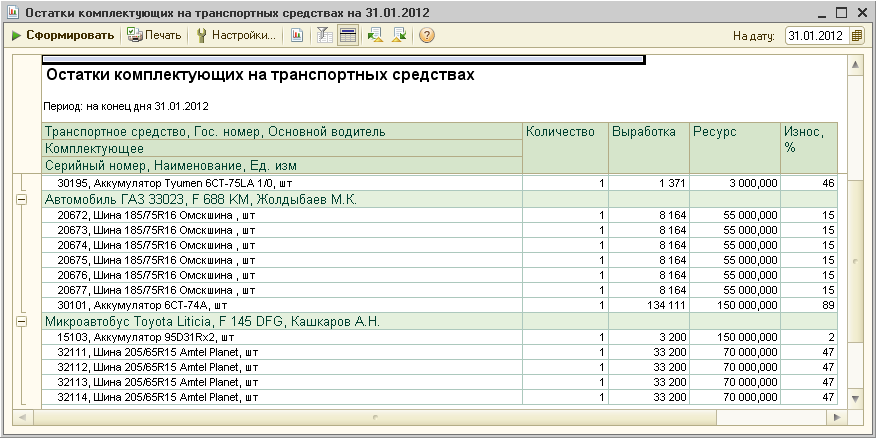Open the calendar picker beside the date field

click(857, 35)
